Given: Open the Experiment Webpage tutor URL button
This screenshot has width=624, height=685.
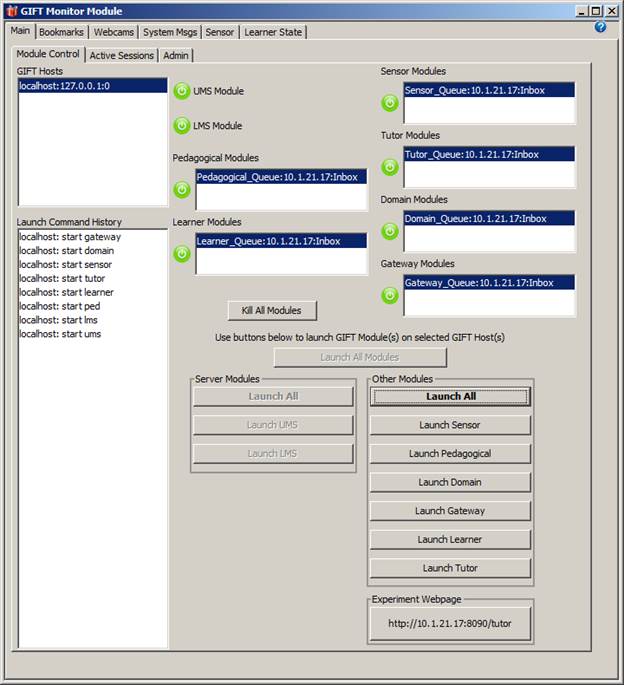Looking at the screenshot, I should (451, 623).
